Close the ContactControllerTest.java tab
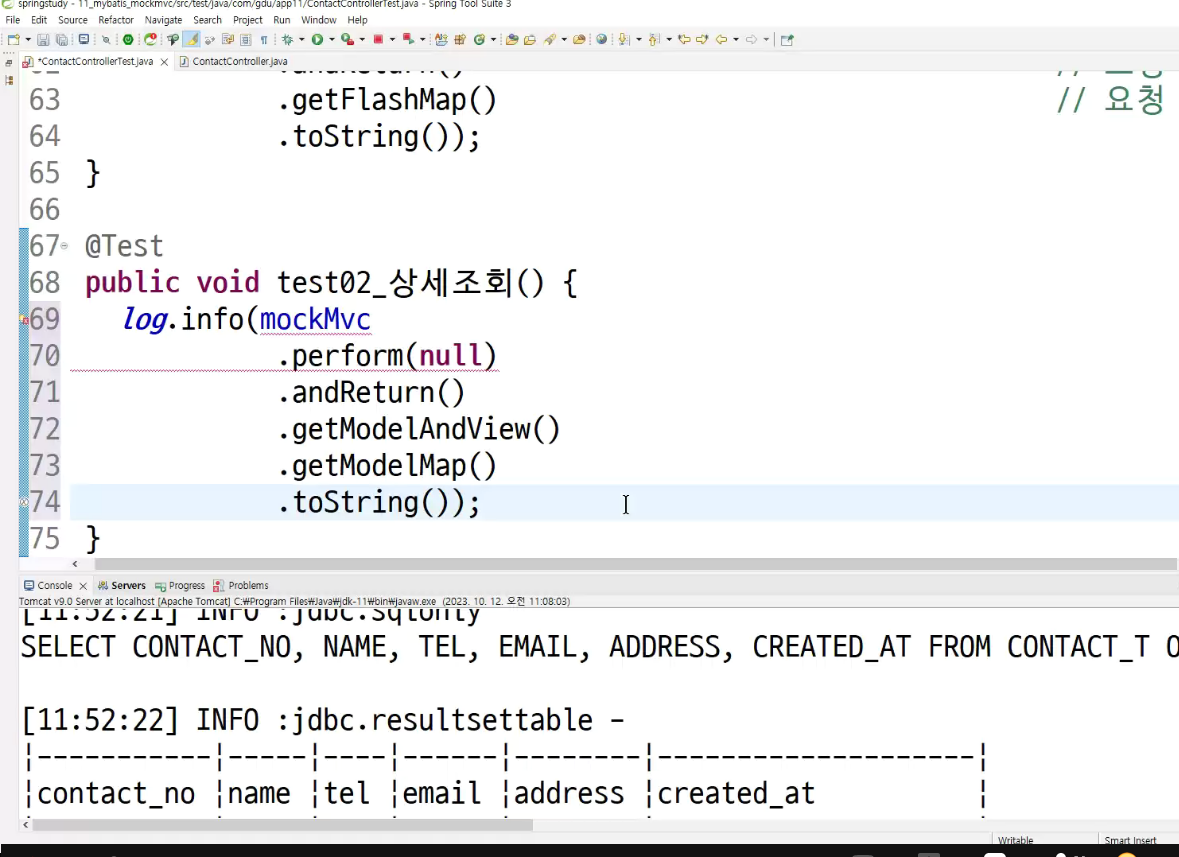Viewport: 1179px width, 857px height. tap(164, 62)
